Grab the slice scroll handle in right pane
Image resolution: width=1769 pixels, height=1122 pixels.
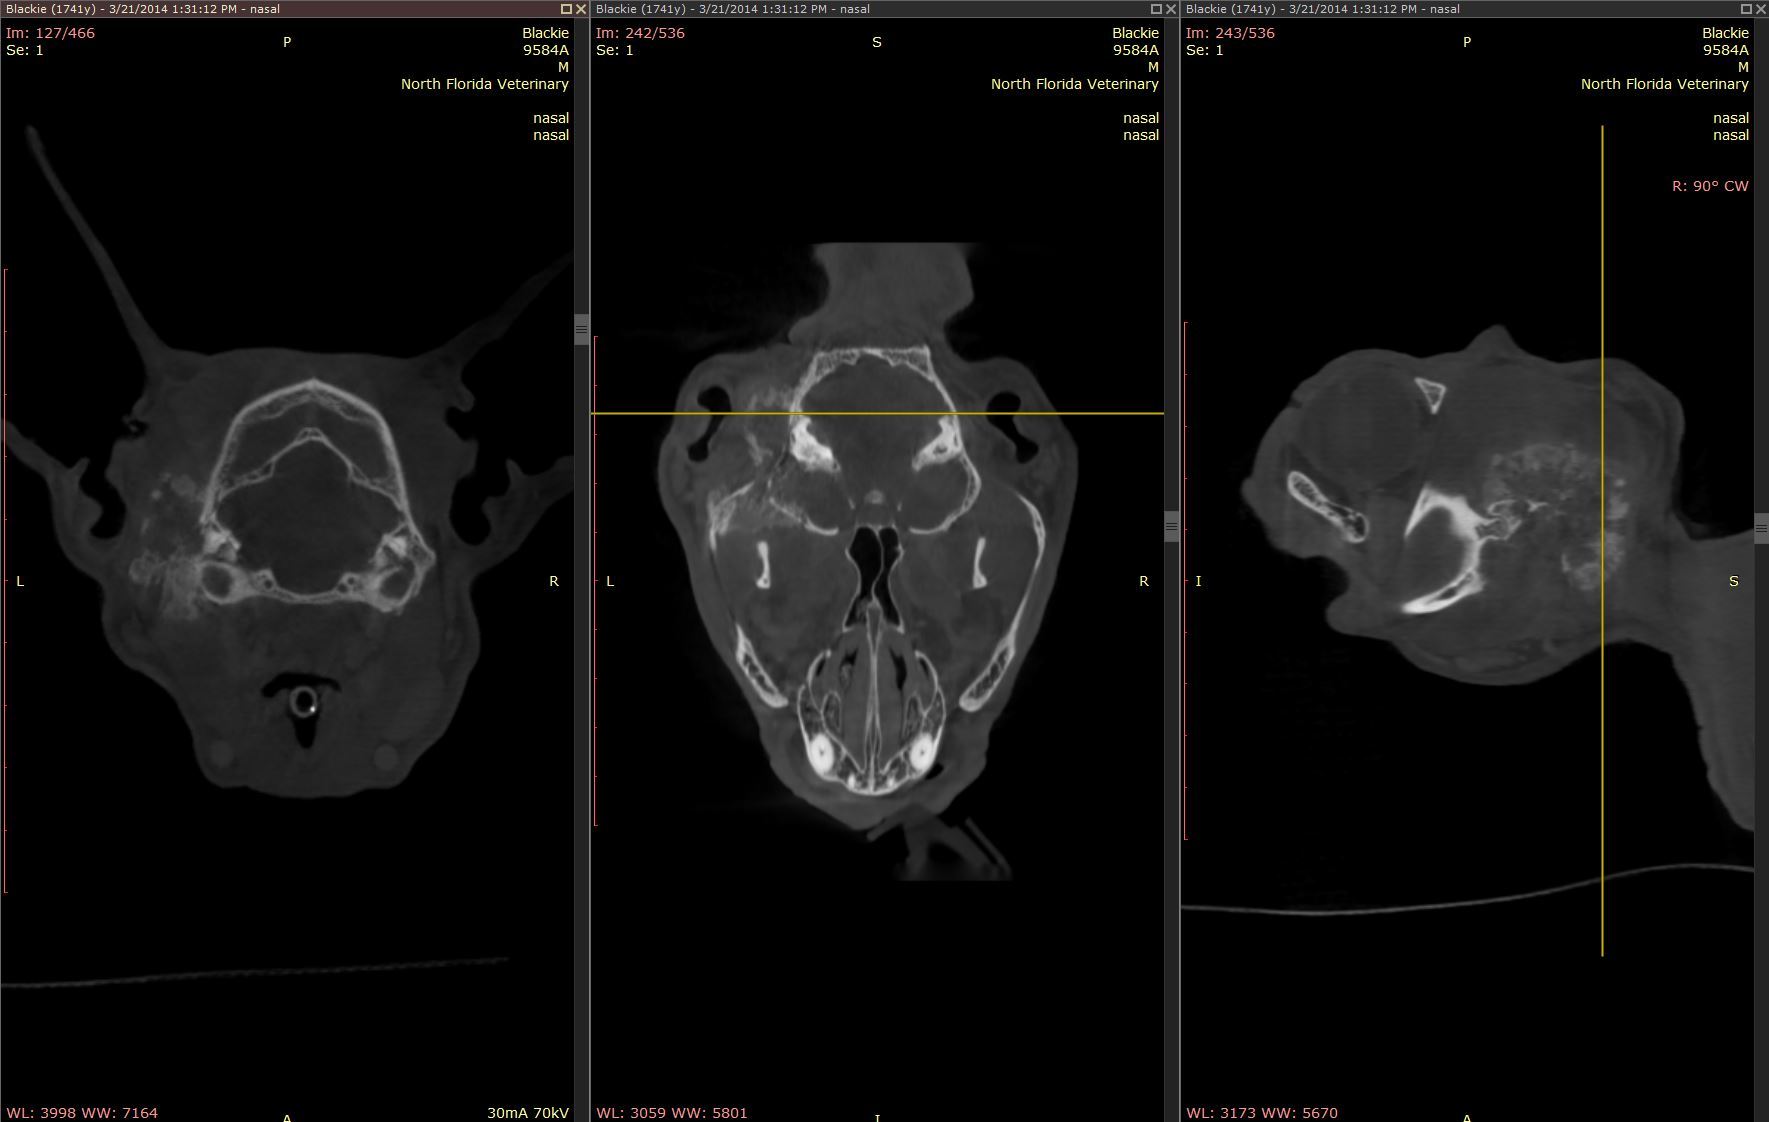1762,527
